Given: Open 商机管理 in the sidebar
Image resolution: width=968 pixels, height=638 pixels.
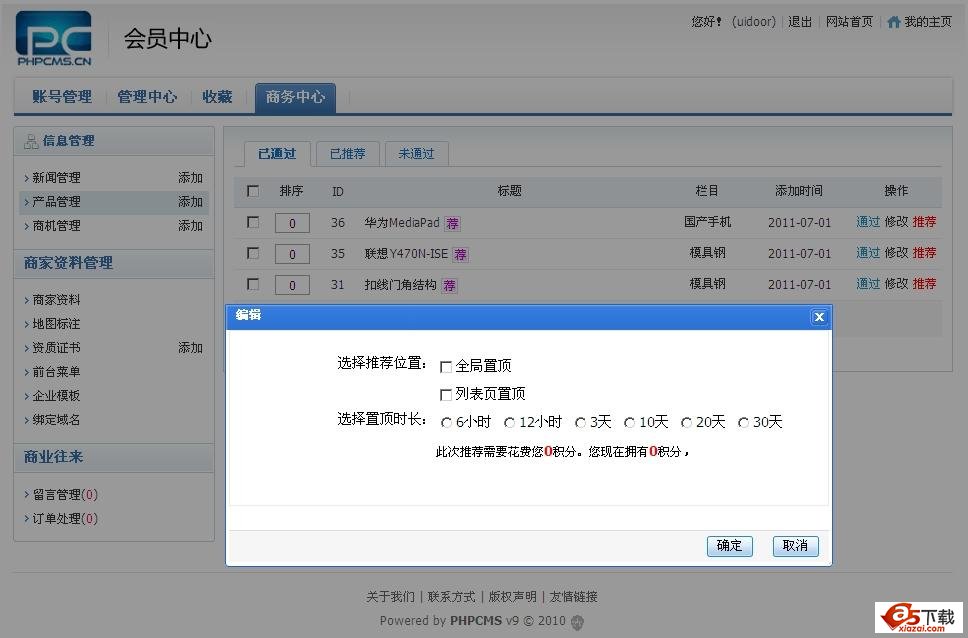Looking at the screenshot, I should [56, 226].
